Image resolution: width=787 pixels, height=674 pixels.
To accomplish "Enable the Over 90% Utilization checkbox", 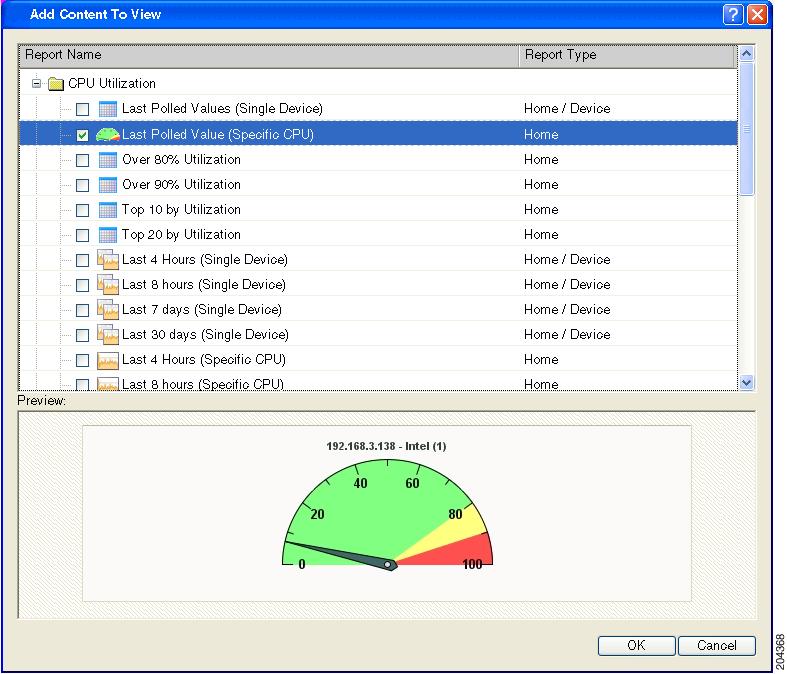I will (82, 185).
